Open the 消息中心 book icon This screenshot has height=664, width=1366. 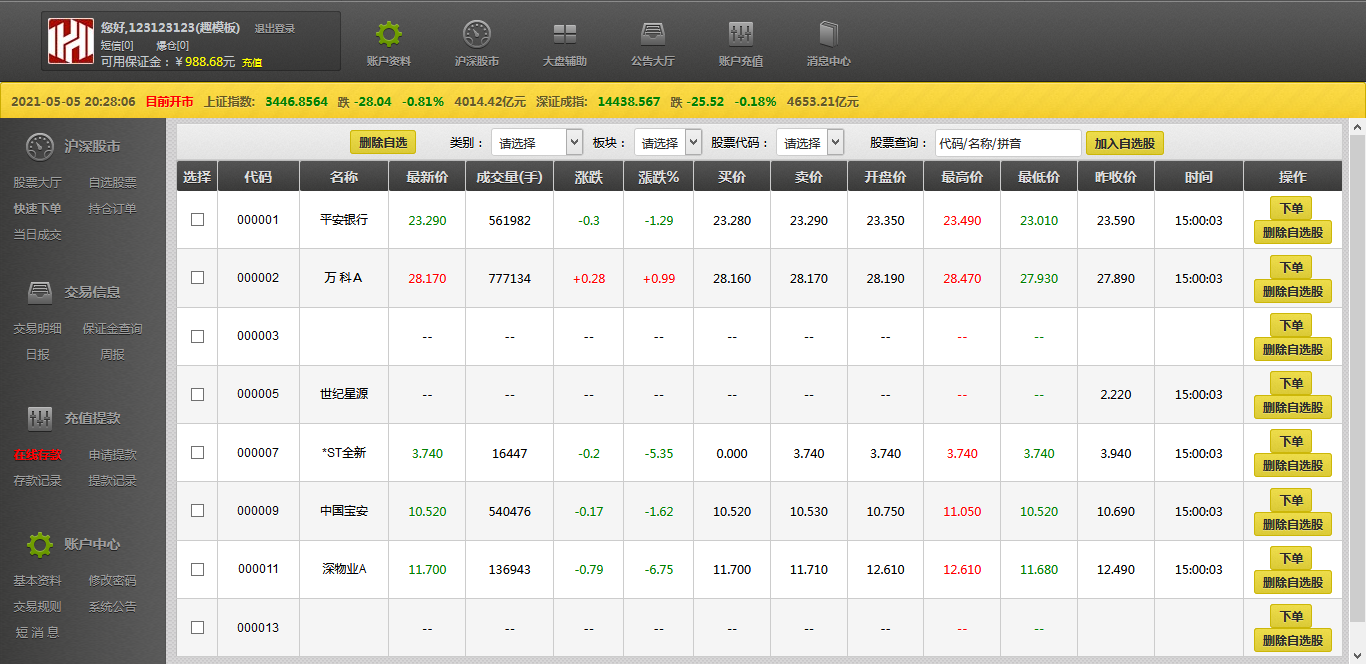829,35
